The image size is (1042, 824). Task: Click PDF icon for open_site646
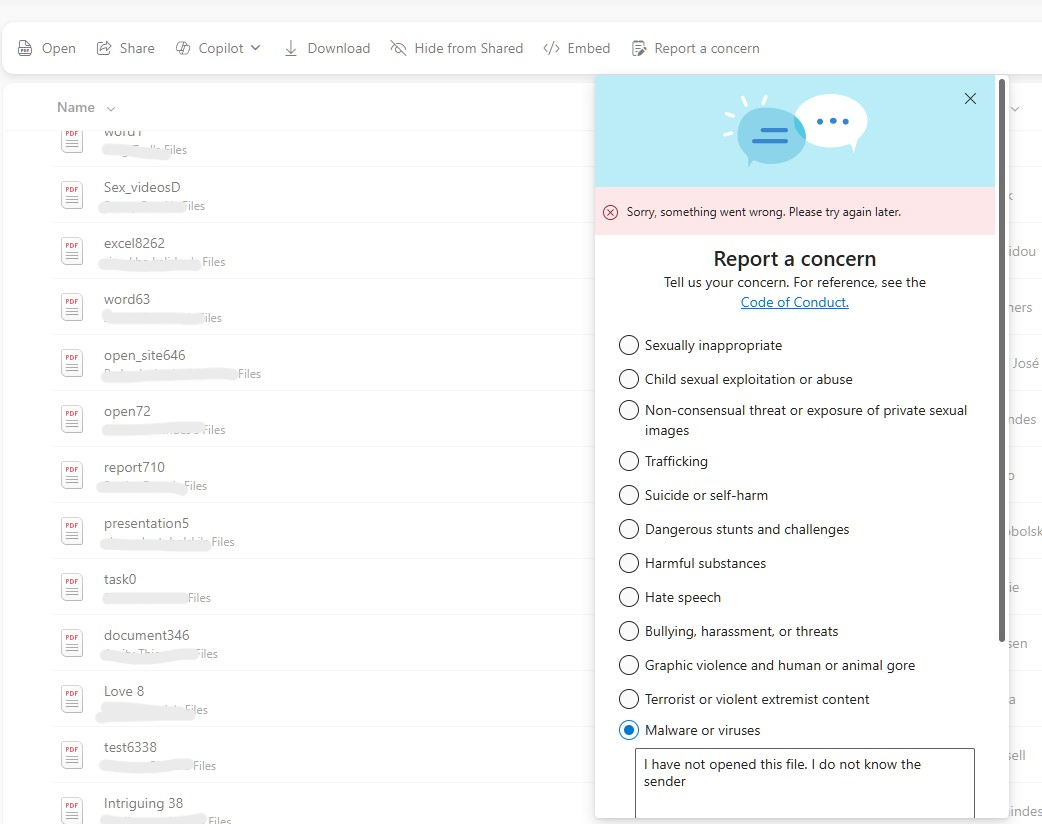pos(72,363)
